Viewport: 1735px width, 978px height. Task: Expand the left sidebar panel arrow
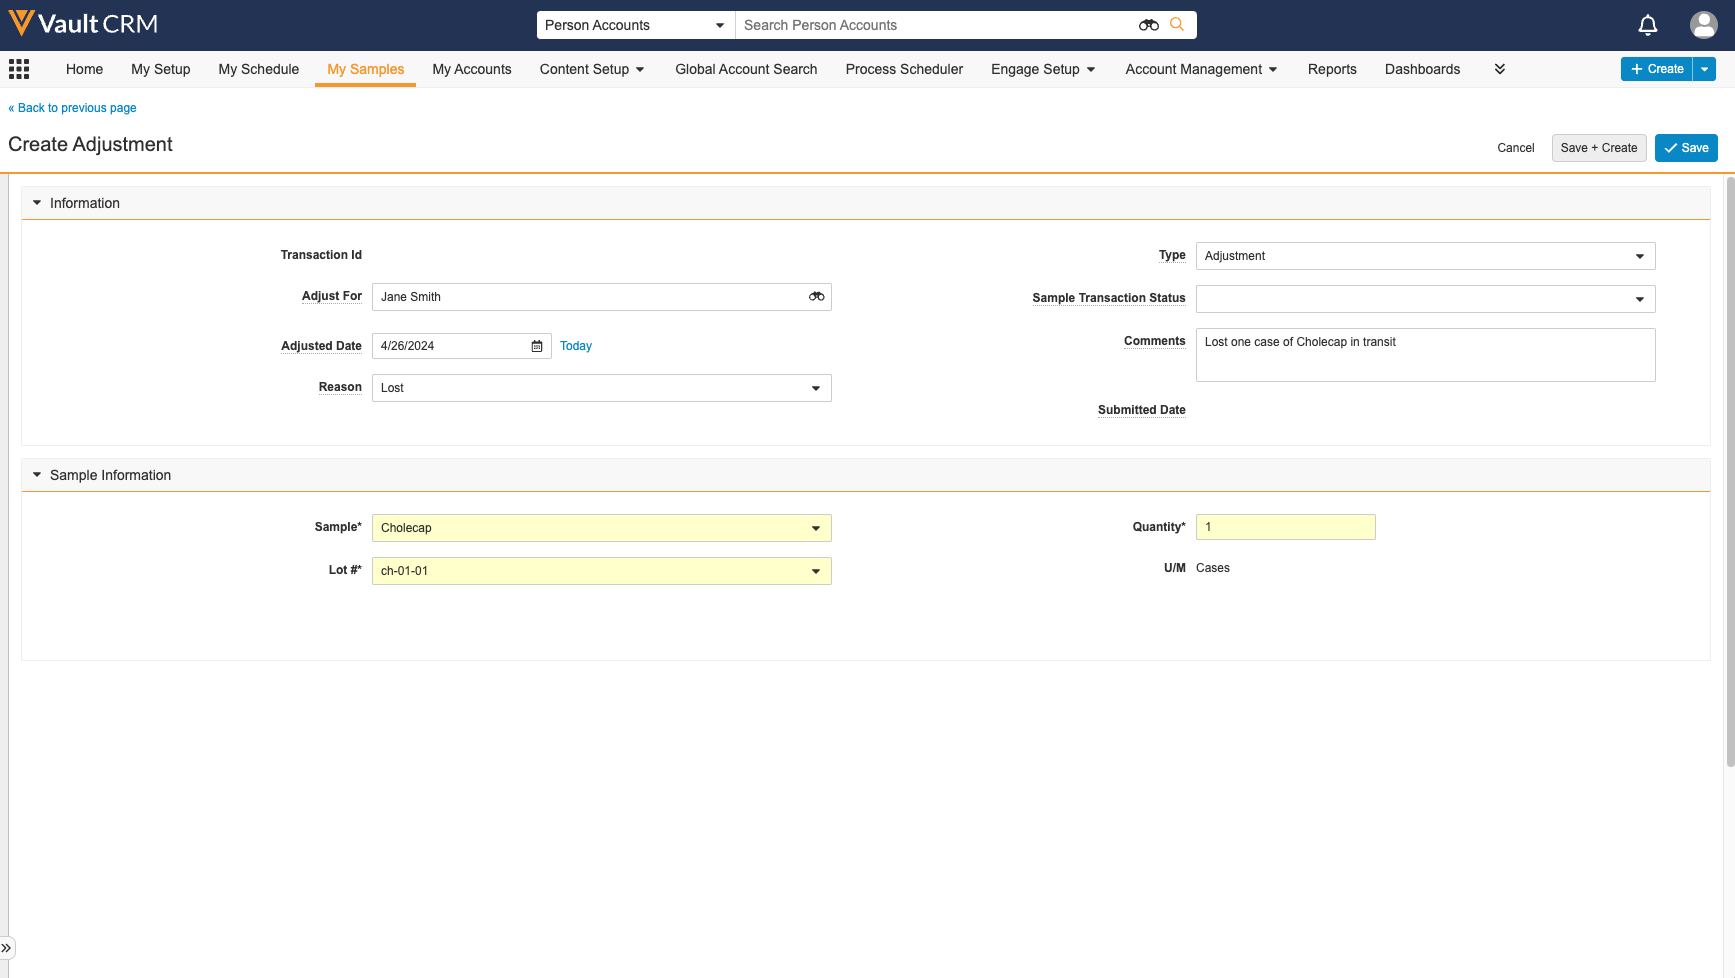tap(7, 947)
